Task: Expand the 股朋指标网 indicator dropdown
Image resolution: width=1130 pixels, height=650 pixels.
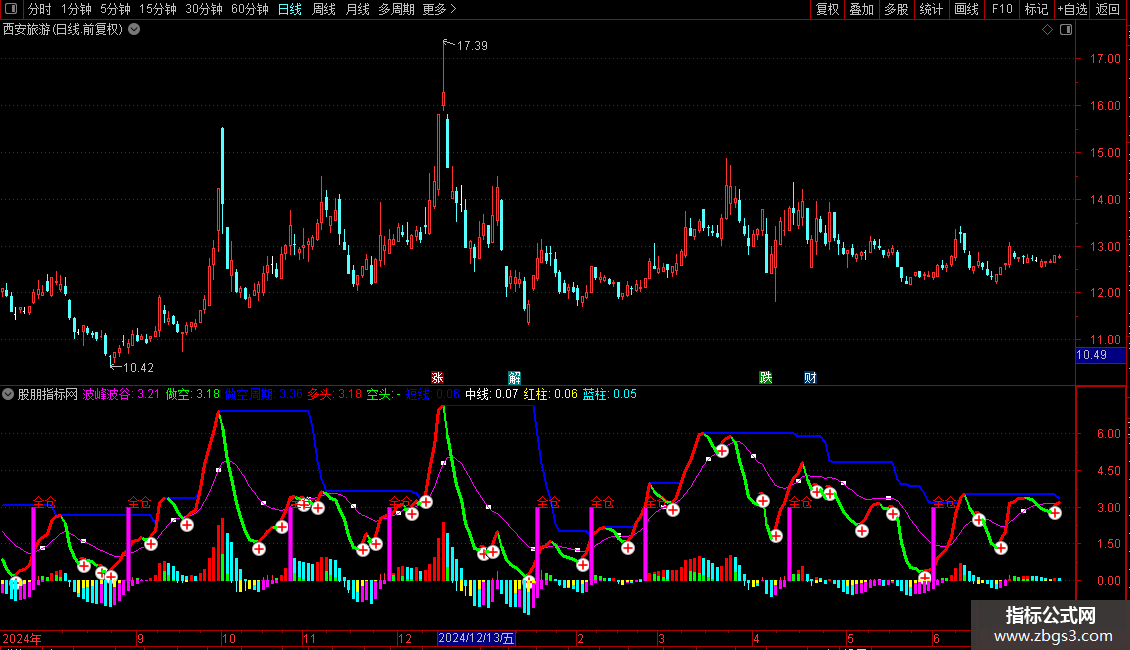Action: 9,394
